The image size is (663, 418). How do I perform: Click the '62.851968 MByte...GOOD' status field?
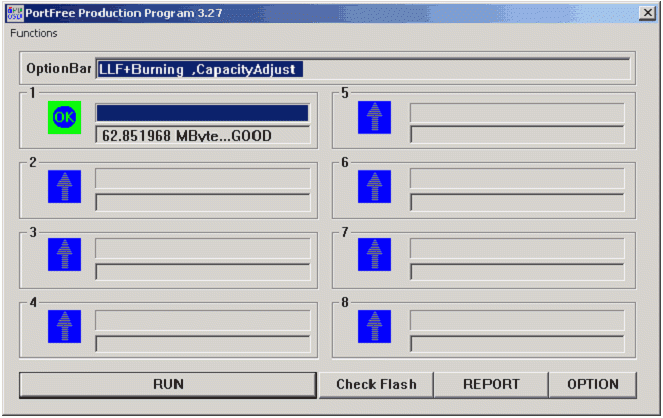click(203, 135)
